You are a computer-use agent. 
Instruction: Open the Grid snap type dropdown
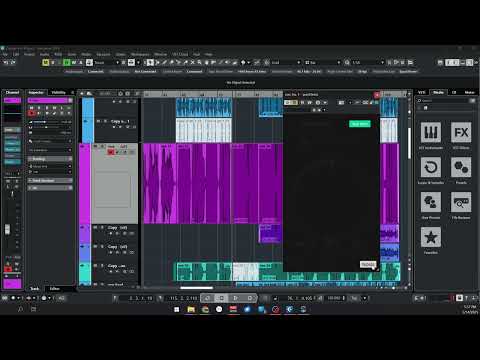coord(286,62)
